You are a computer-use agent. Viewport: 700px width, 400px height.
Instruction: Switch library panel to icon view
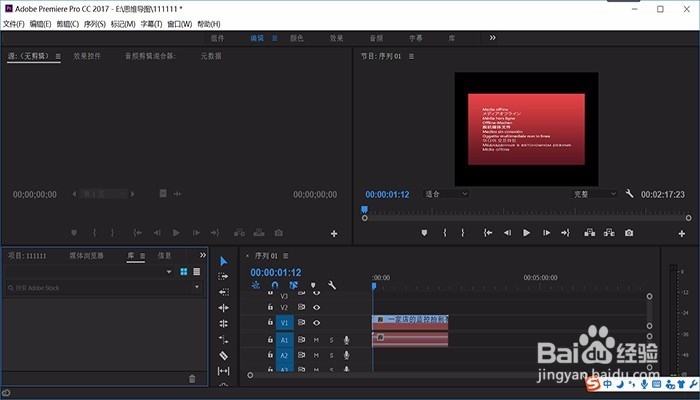(x=183, y=271)
